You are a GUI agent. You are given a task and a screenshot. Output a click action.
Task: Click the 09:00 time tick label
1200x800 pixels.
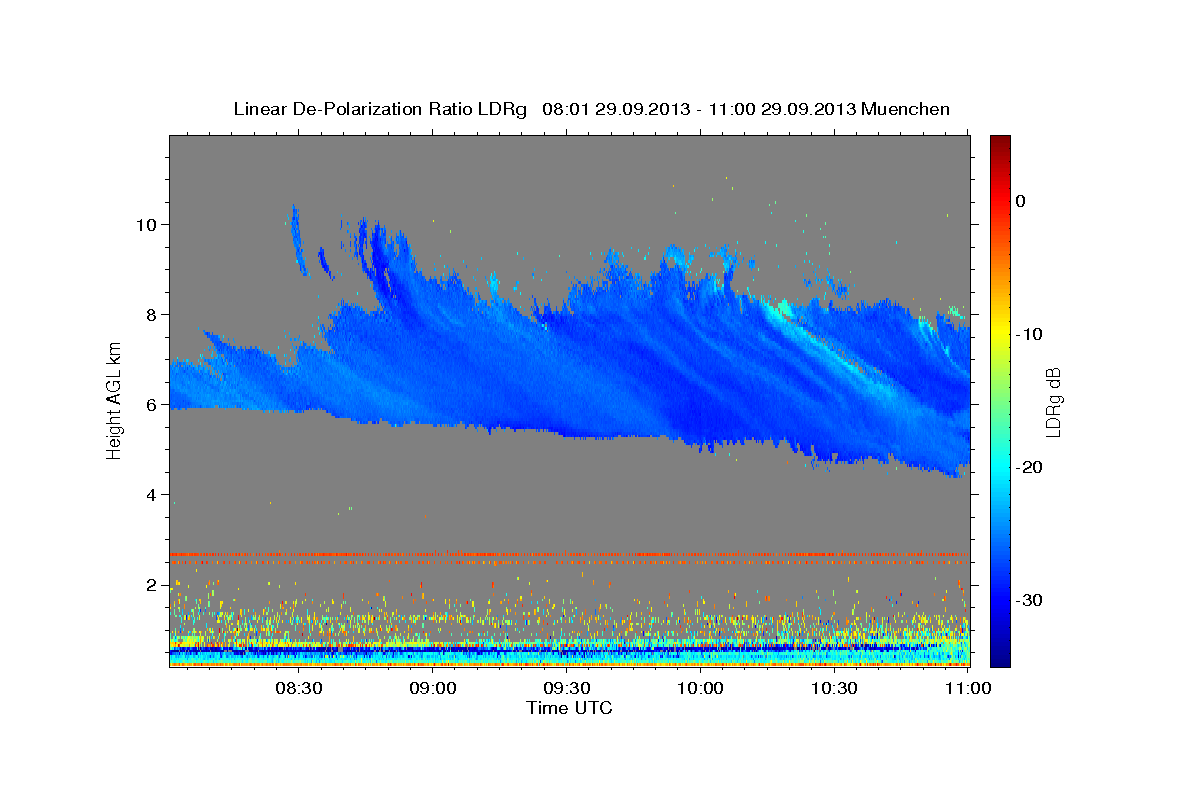point(433,688)
